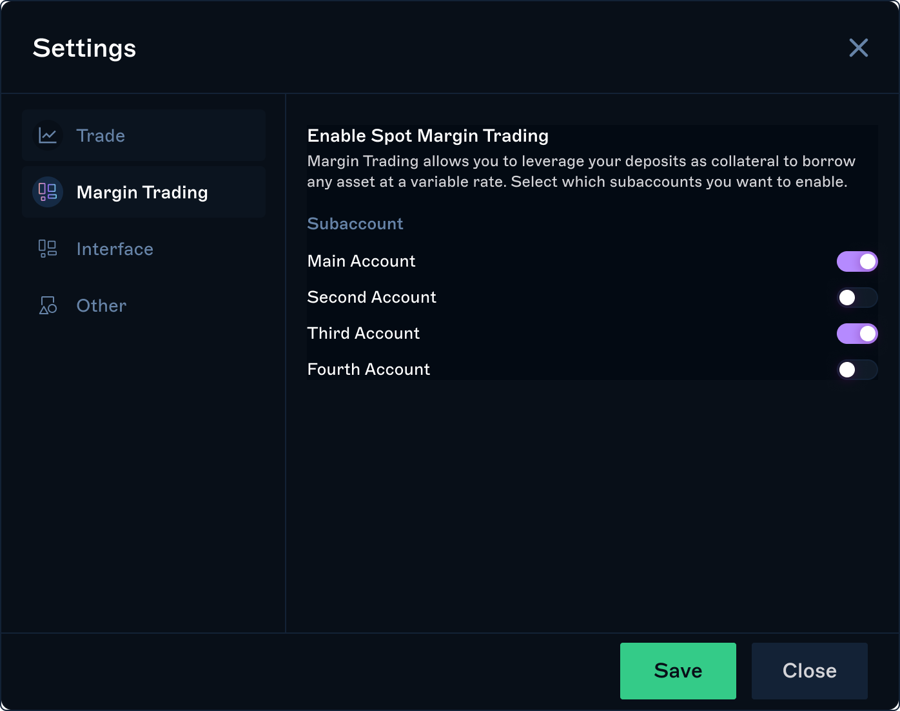Disable margin trading for Main Account
The image size is (900, 711).
857,261
